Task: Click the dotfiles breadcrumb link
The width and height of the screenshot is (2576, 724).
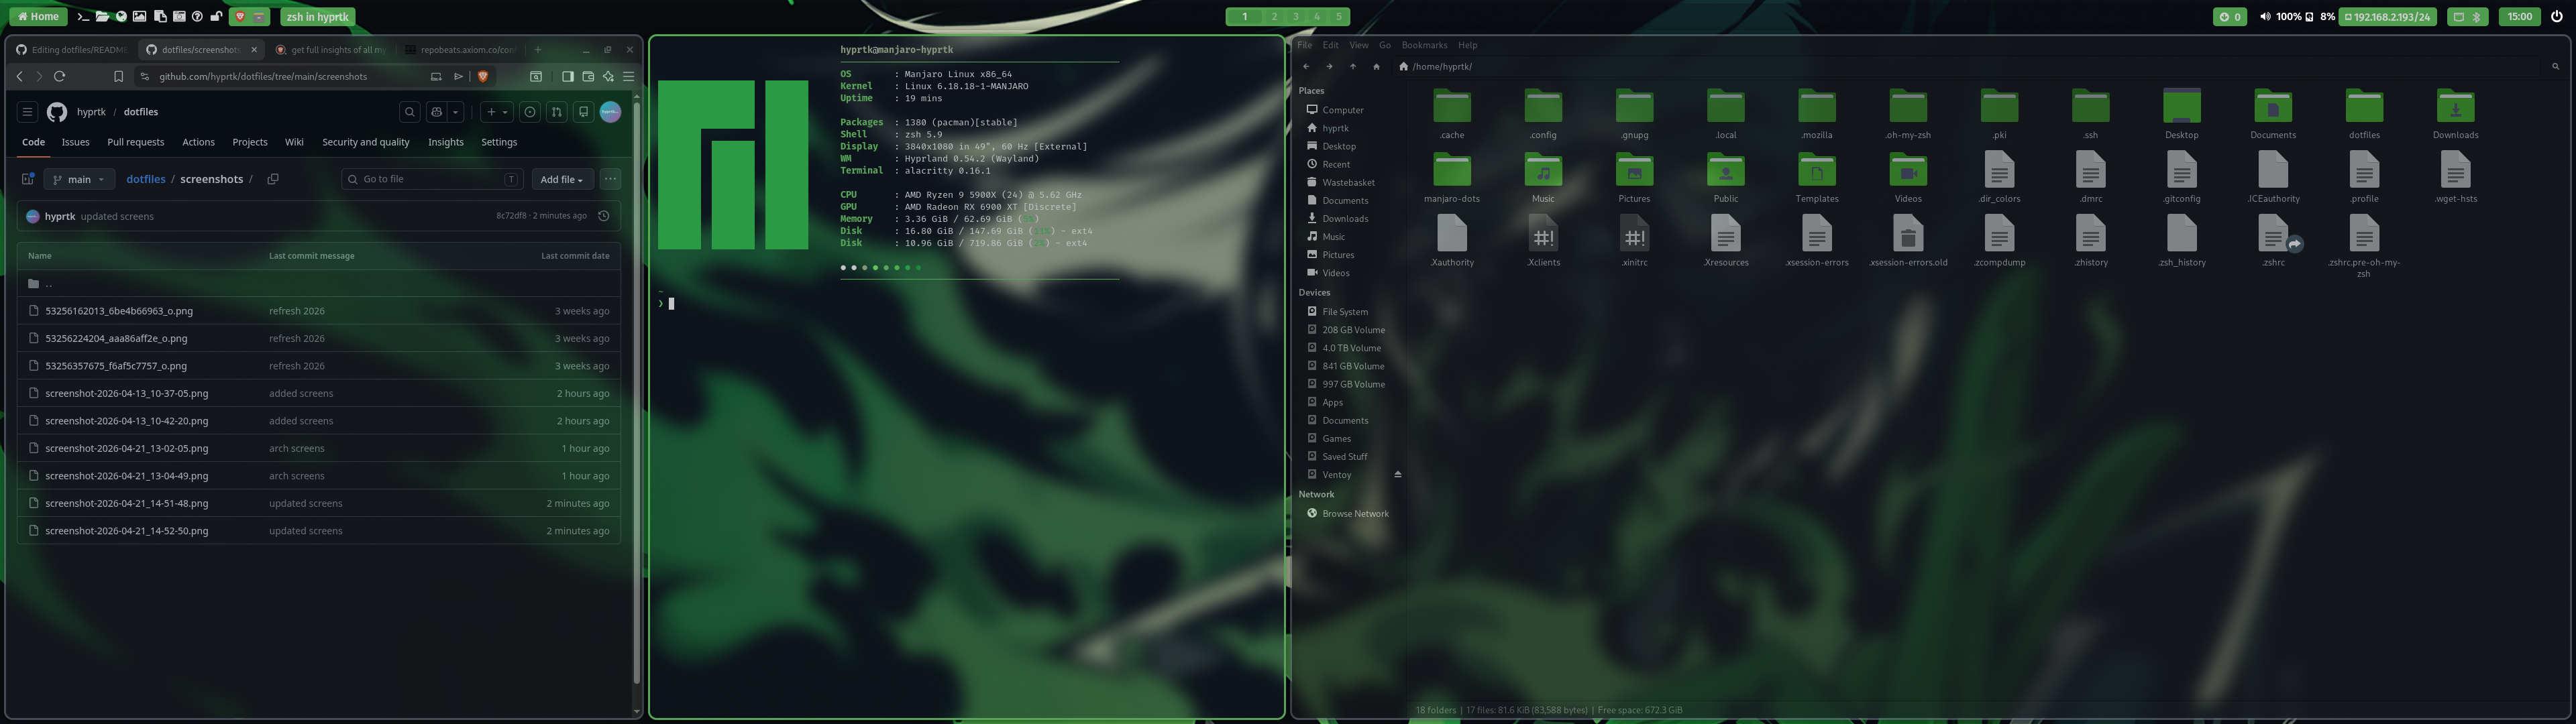Action: (x=145, y=179)
